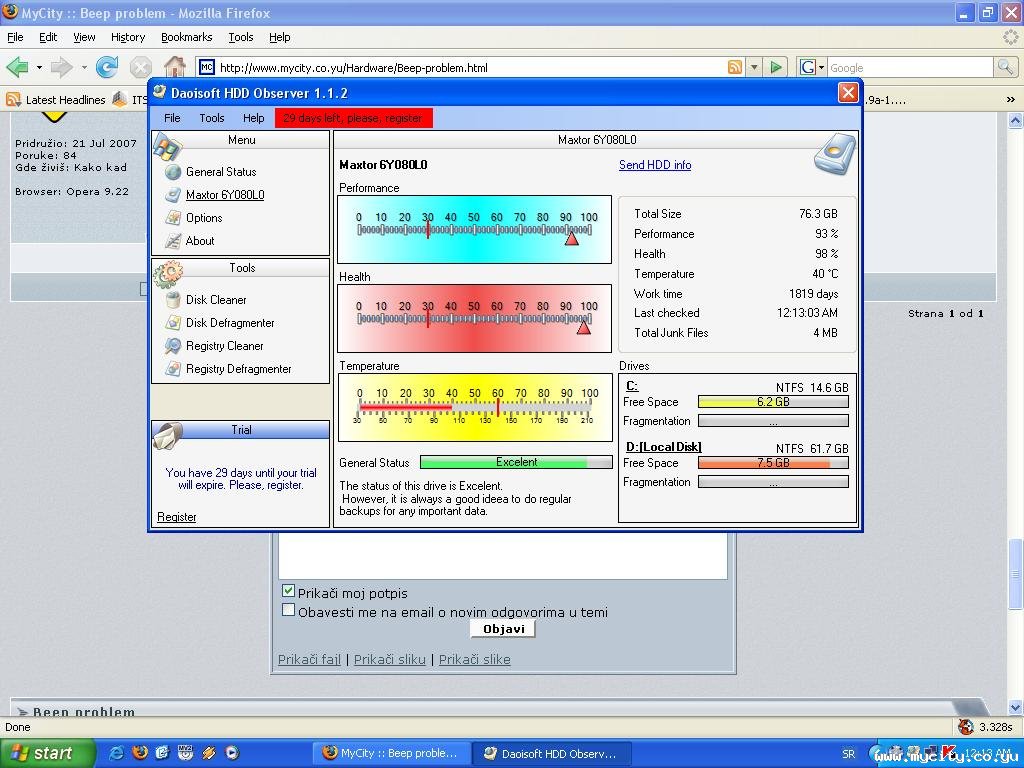Click Firefox Back arrow button
Viewport: 1024px width, 768px height.
pos(18,67)
